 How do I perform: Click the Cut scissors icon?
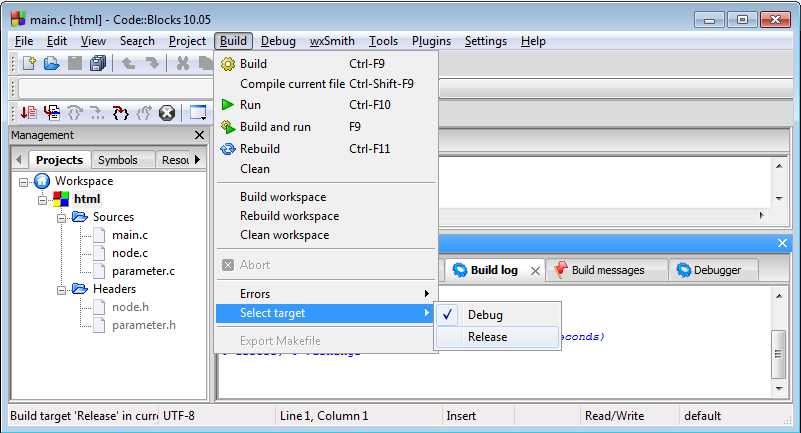[x=183, y=64]
